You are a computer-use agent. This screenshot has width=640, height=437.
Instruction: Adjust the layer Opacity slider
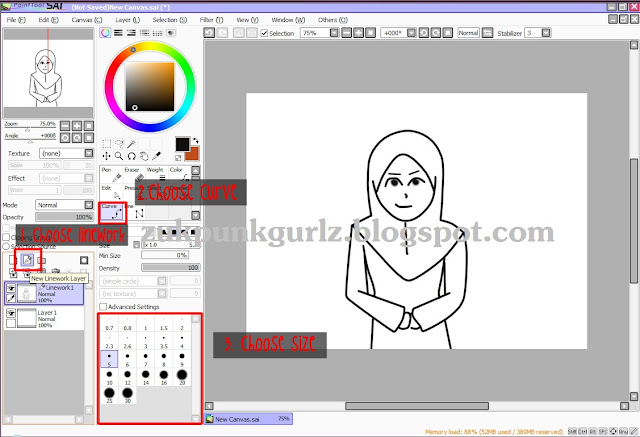(x=64, y=217)
